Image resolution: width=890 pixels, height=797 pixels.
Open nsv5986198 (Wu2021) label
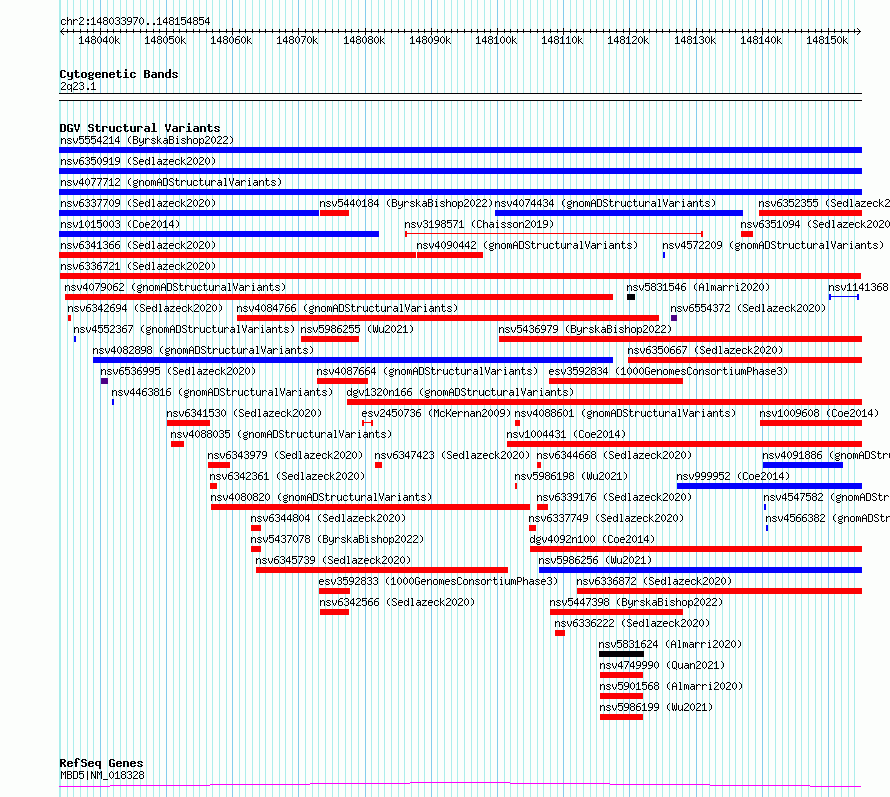(x=571, y=476)
